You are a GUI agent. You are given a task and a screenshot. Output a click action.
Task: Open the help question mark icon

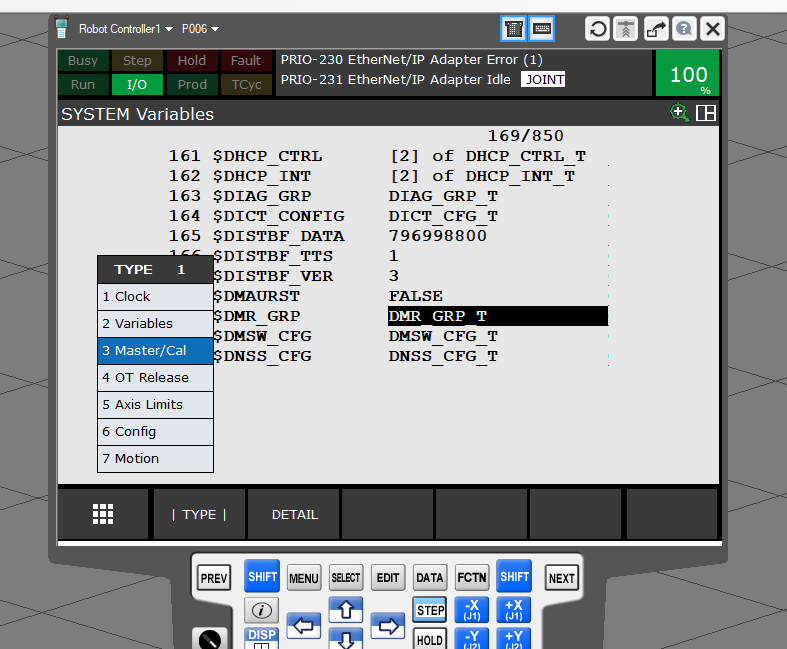tap(684, 28)
